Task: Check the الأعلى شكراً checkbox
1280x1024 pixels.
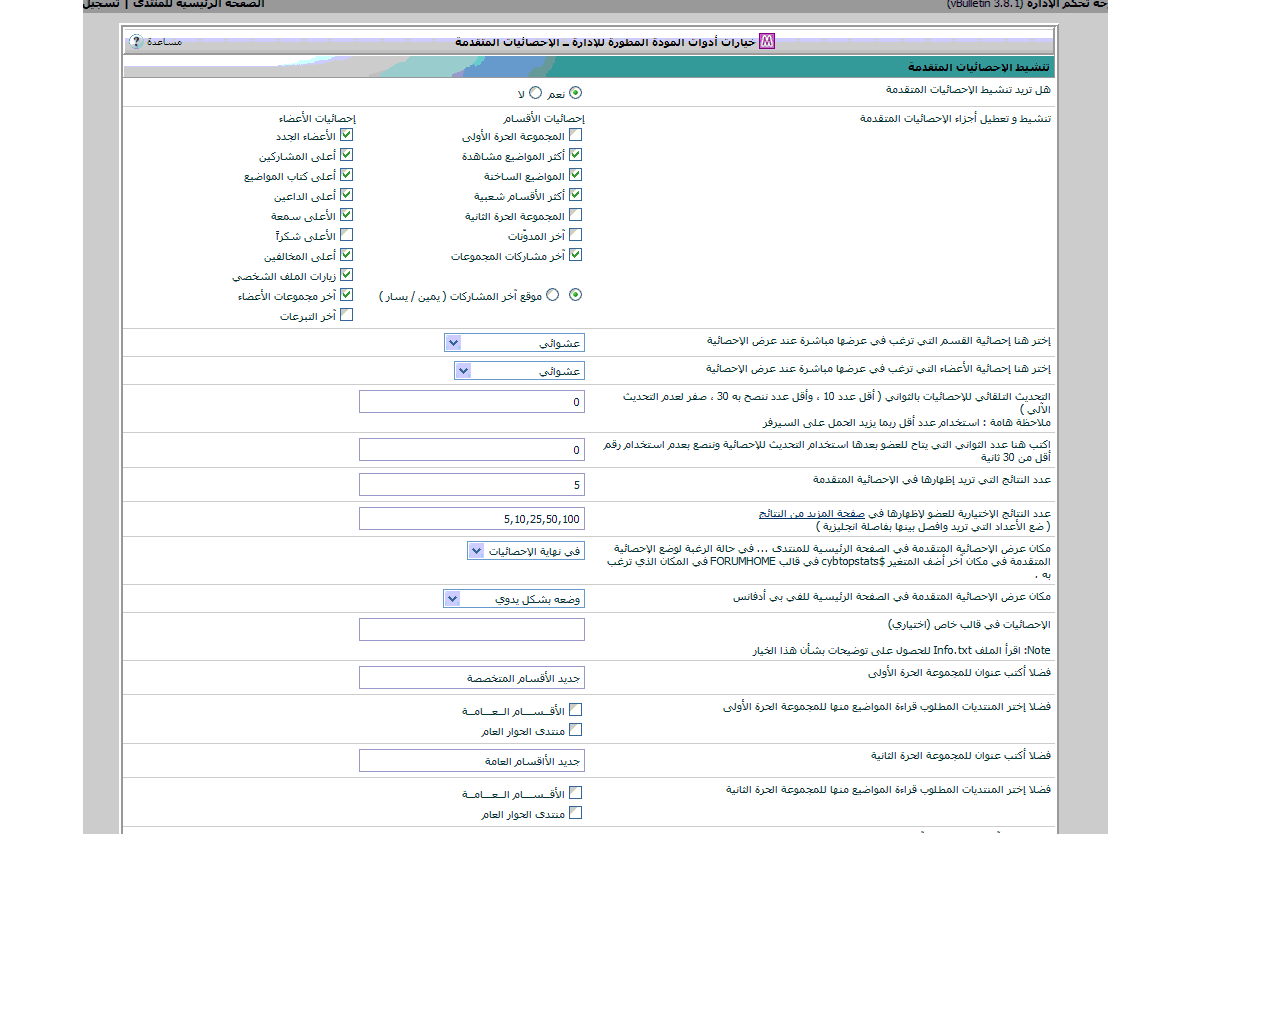Action: [x=346, y=235]
